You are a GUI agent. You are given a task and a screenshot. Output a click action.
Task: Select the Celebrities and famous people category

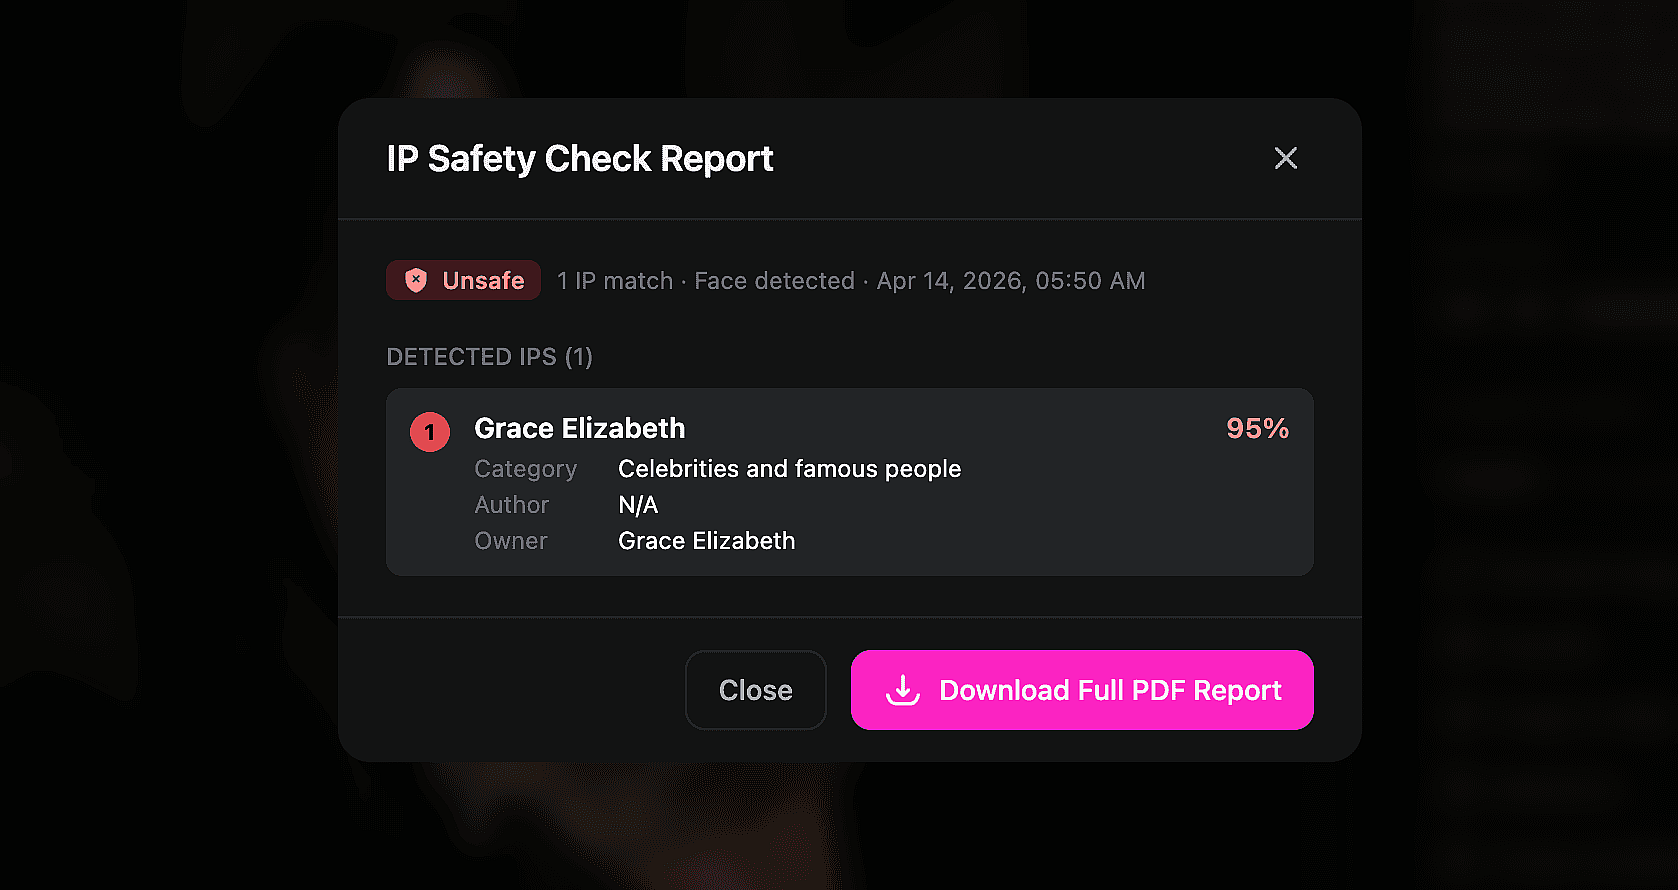point(789,468)
